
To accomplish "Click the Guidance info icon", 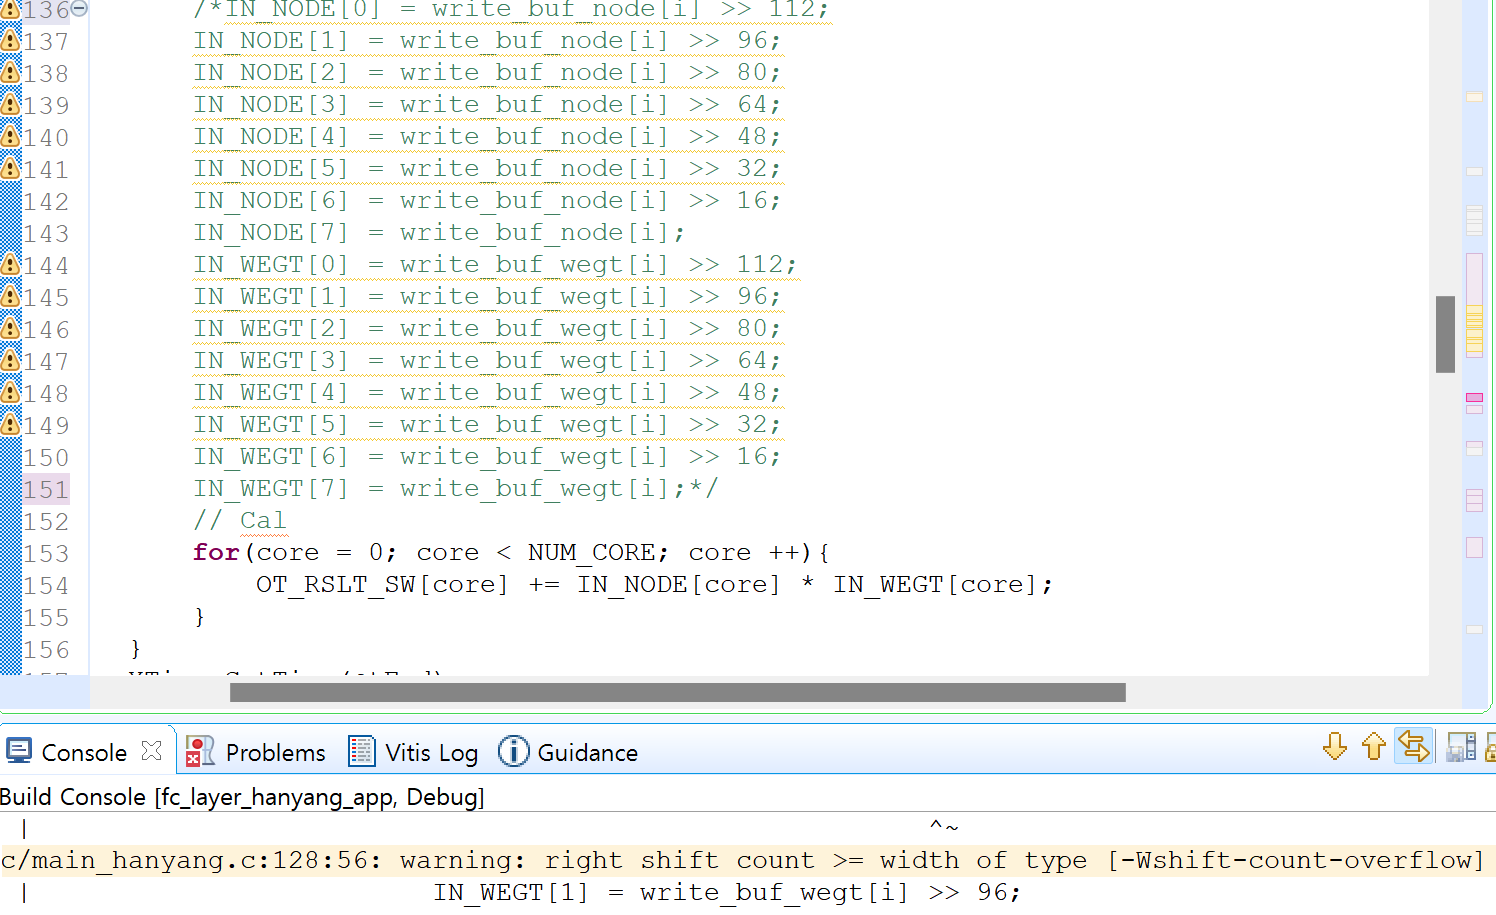I will (513, 751).
